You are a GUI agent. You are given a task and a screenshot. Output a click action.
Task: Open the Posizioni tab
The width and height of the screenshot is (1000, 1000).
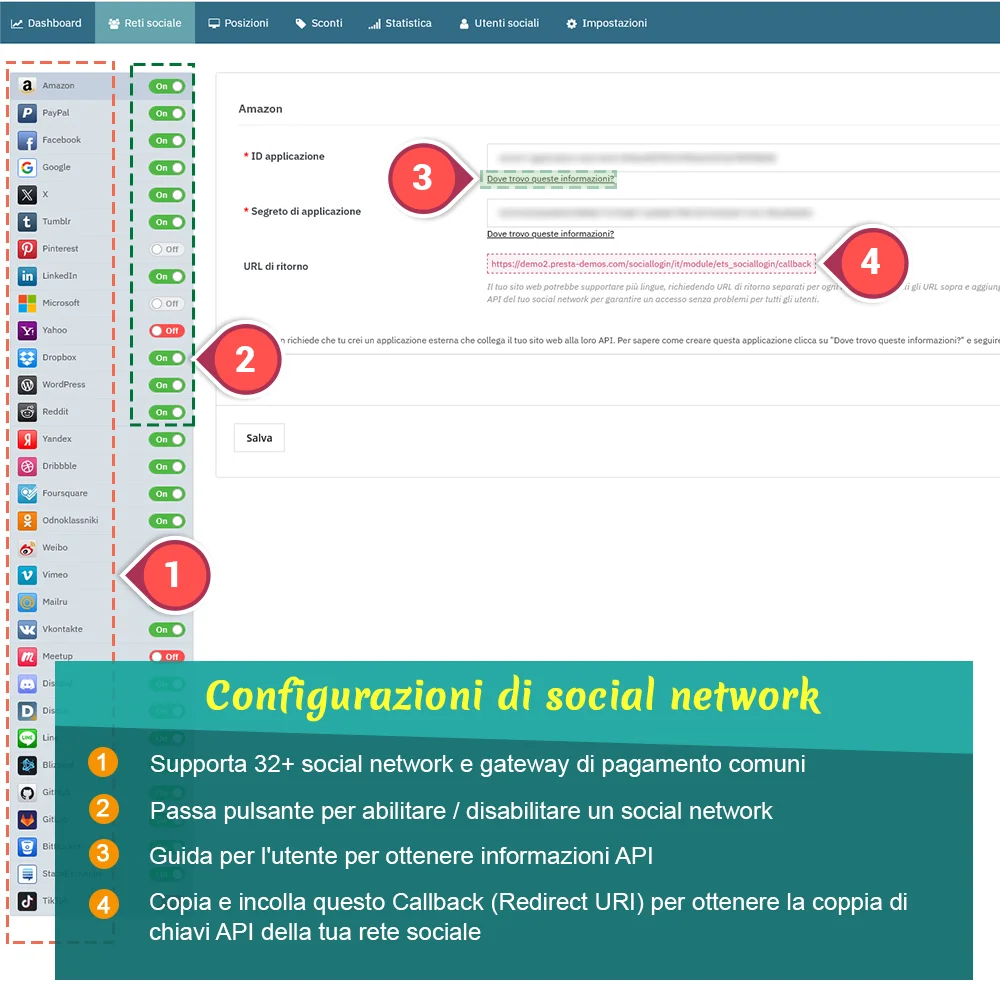coord(239,23)
